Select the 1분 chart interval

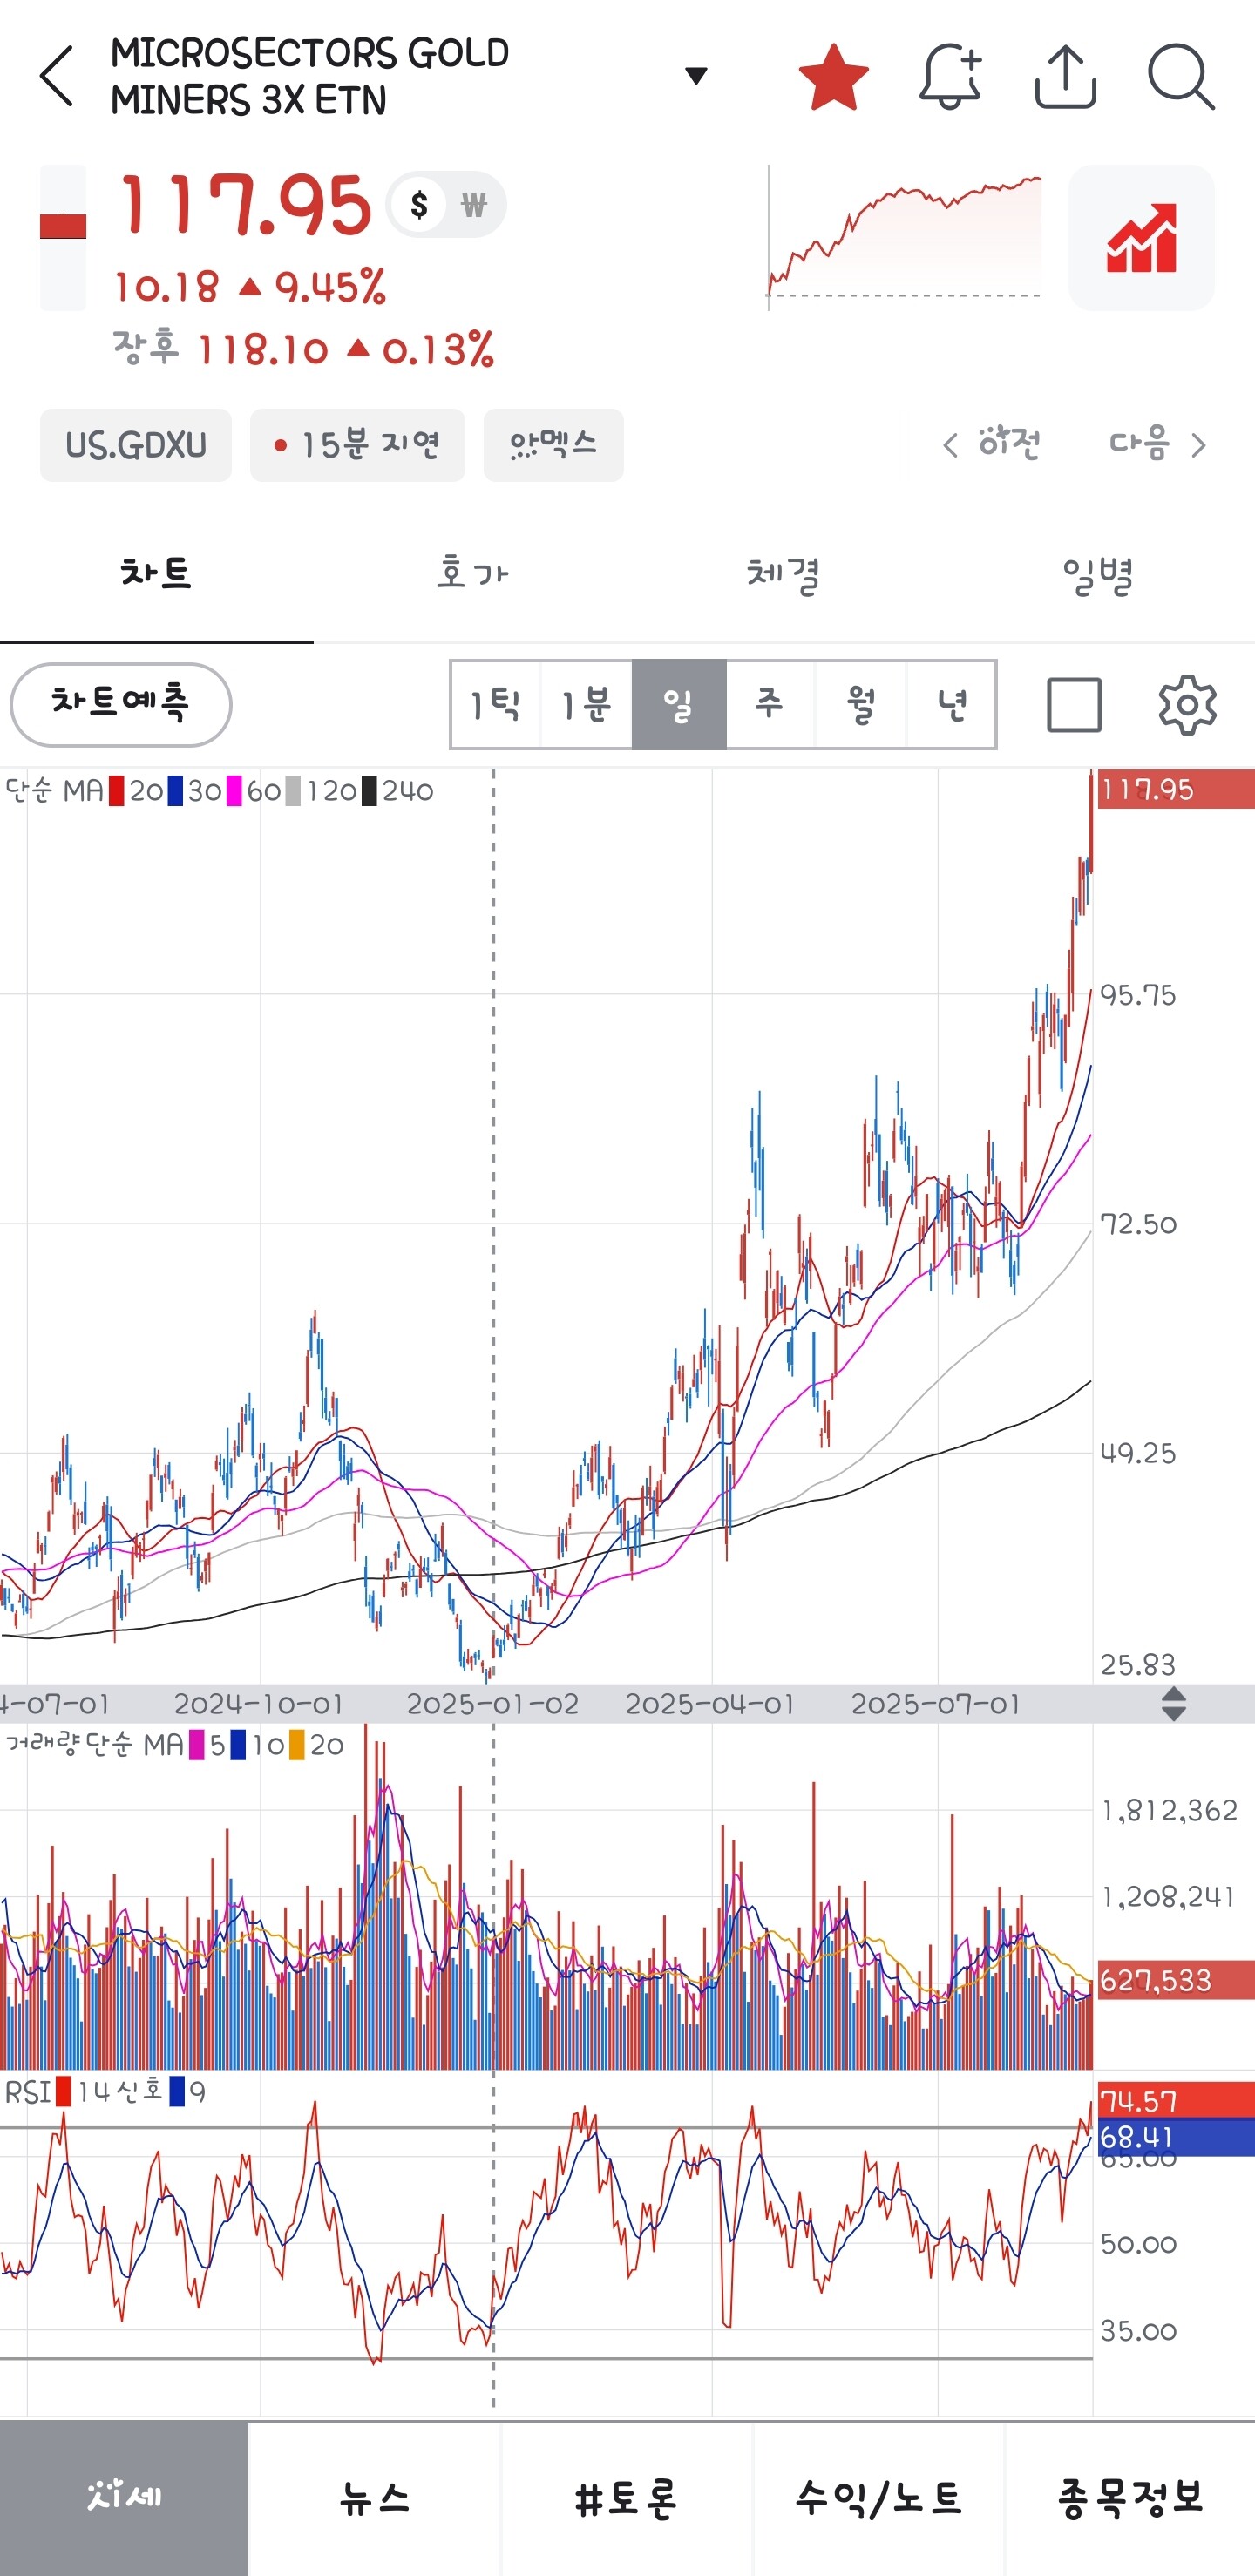click(586, 704)
